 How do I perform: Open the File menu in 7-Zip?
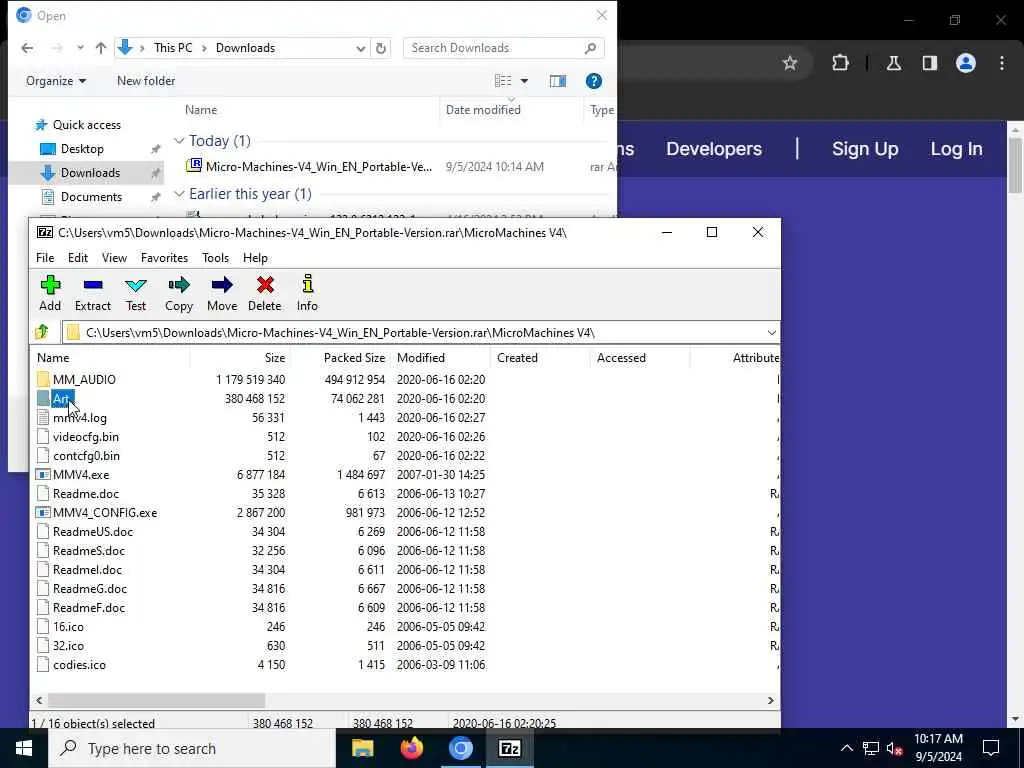pyautogui.click(x=45, y=258)
